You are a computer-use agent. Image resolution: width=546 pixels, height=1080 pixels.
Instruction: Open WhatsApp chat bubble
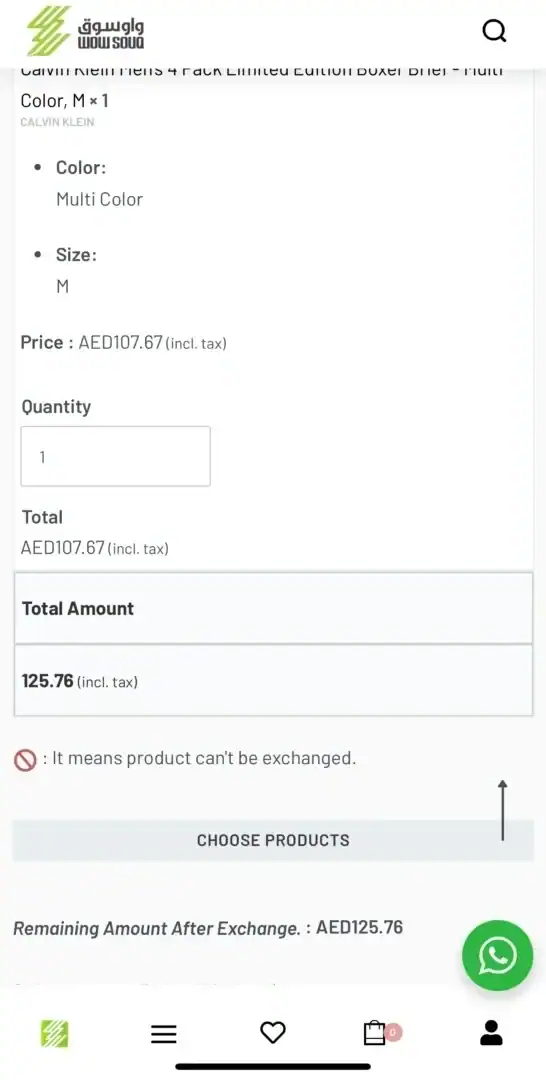tap(497, 955)
